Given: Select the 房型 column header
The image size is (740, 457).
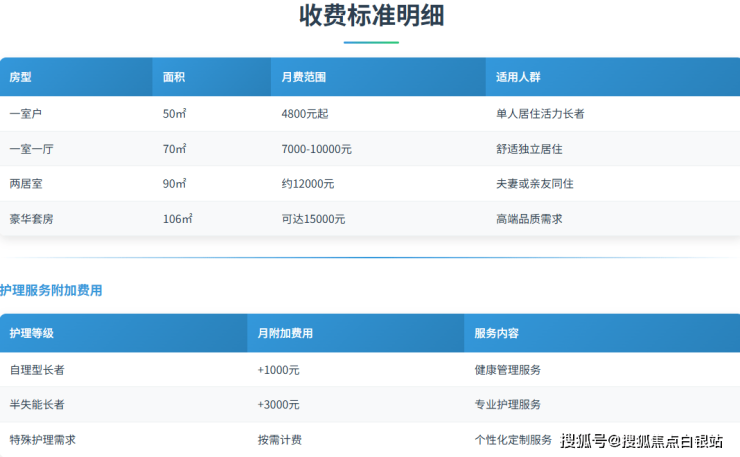Looking at the screenshot, I should (x=21, y=77).
